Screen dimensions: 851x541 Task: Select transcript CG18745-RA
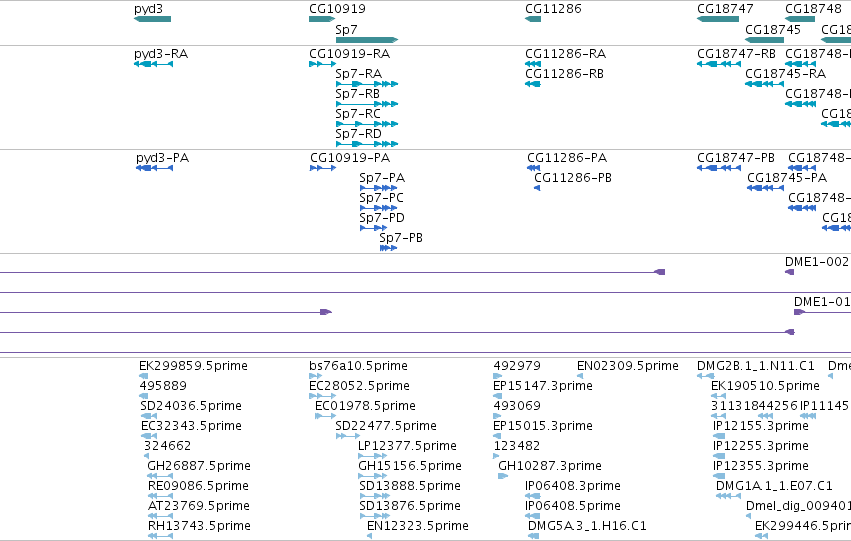click(x=764, y=84)
